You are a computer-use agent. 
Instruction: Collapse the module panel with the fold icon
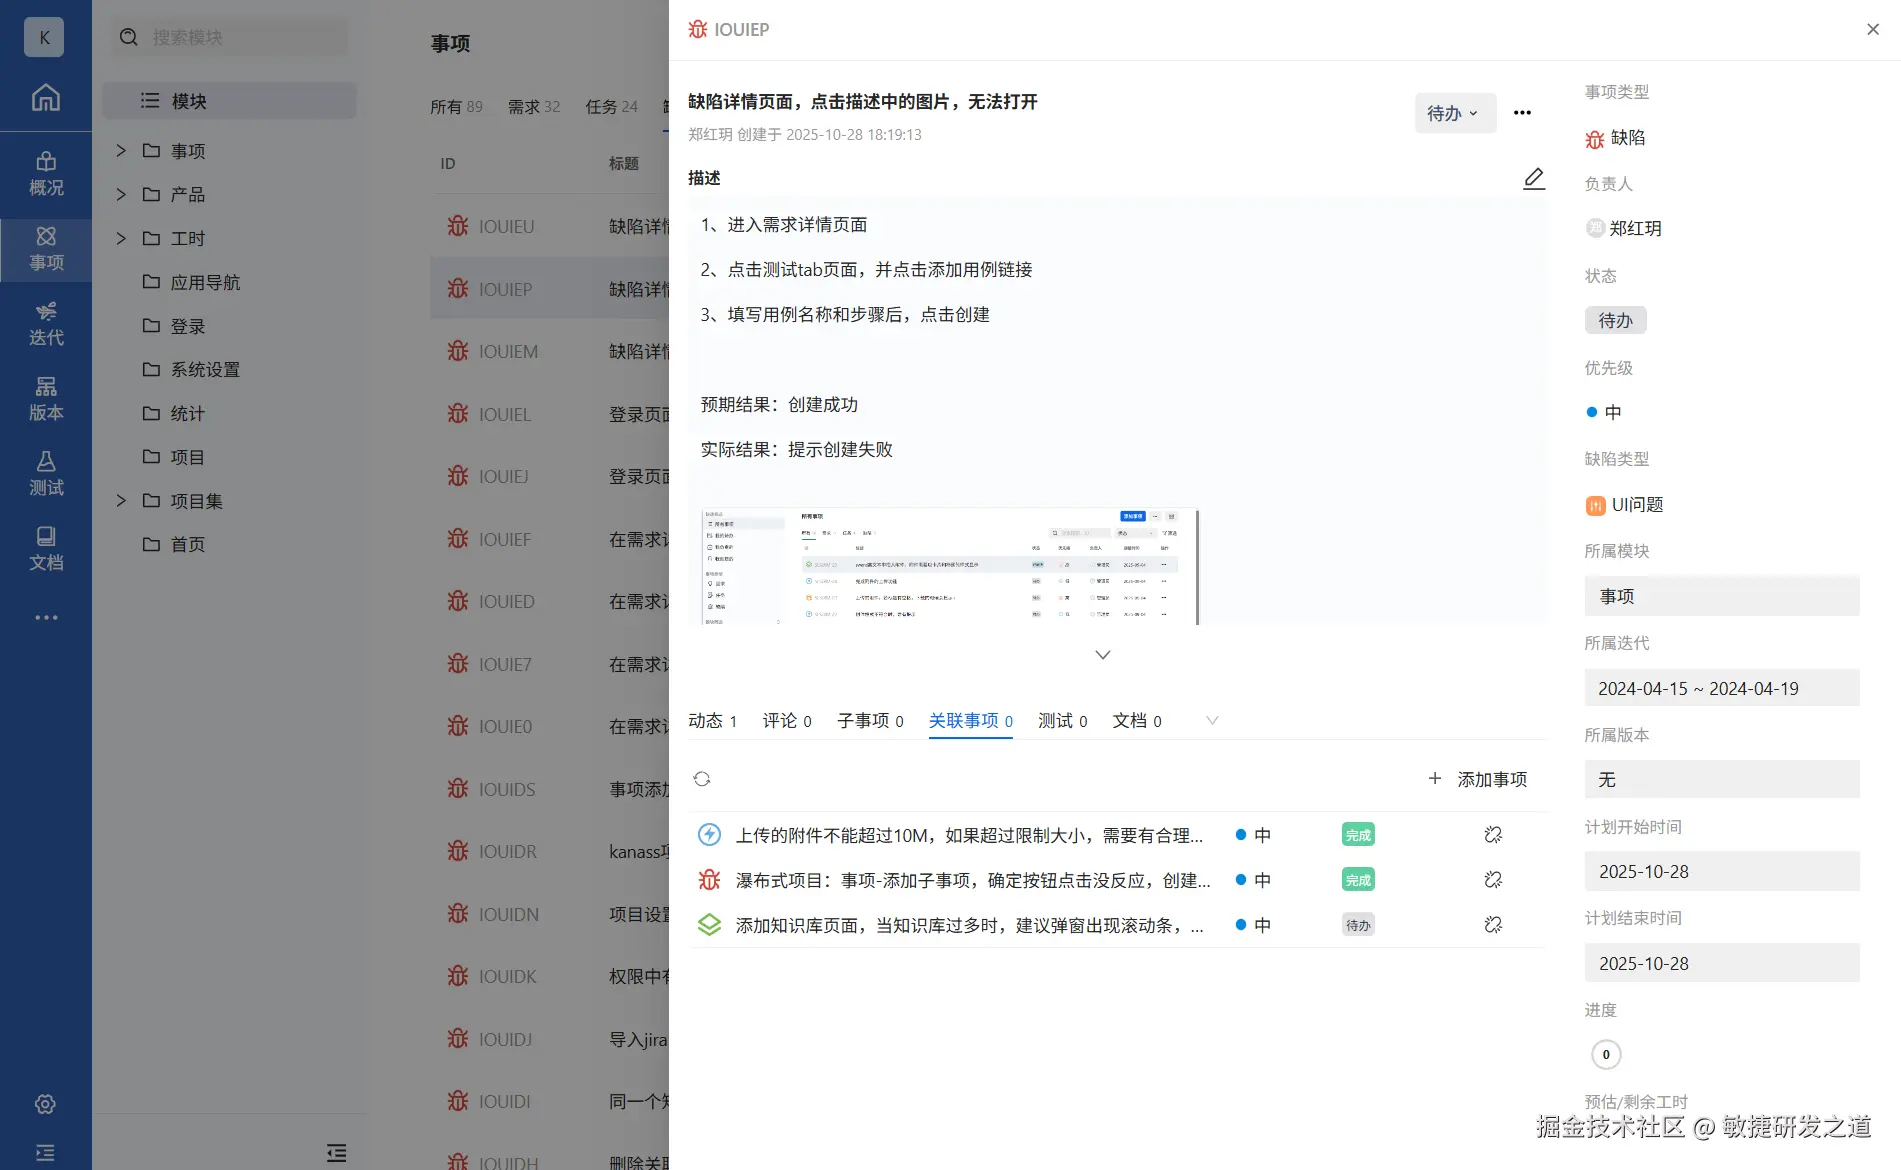[x=336, y=1152]
